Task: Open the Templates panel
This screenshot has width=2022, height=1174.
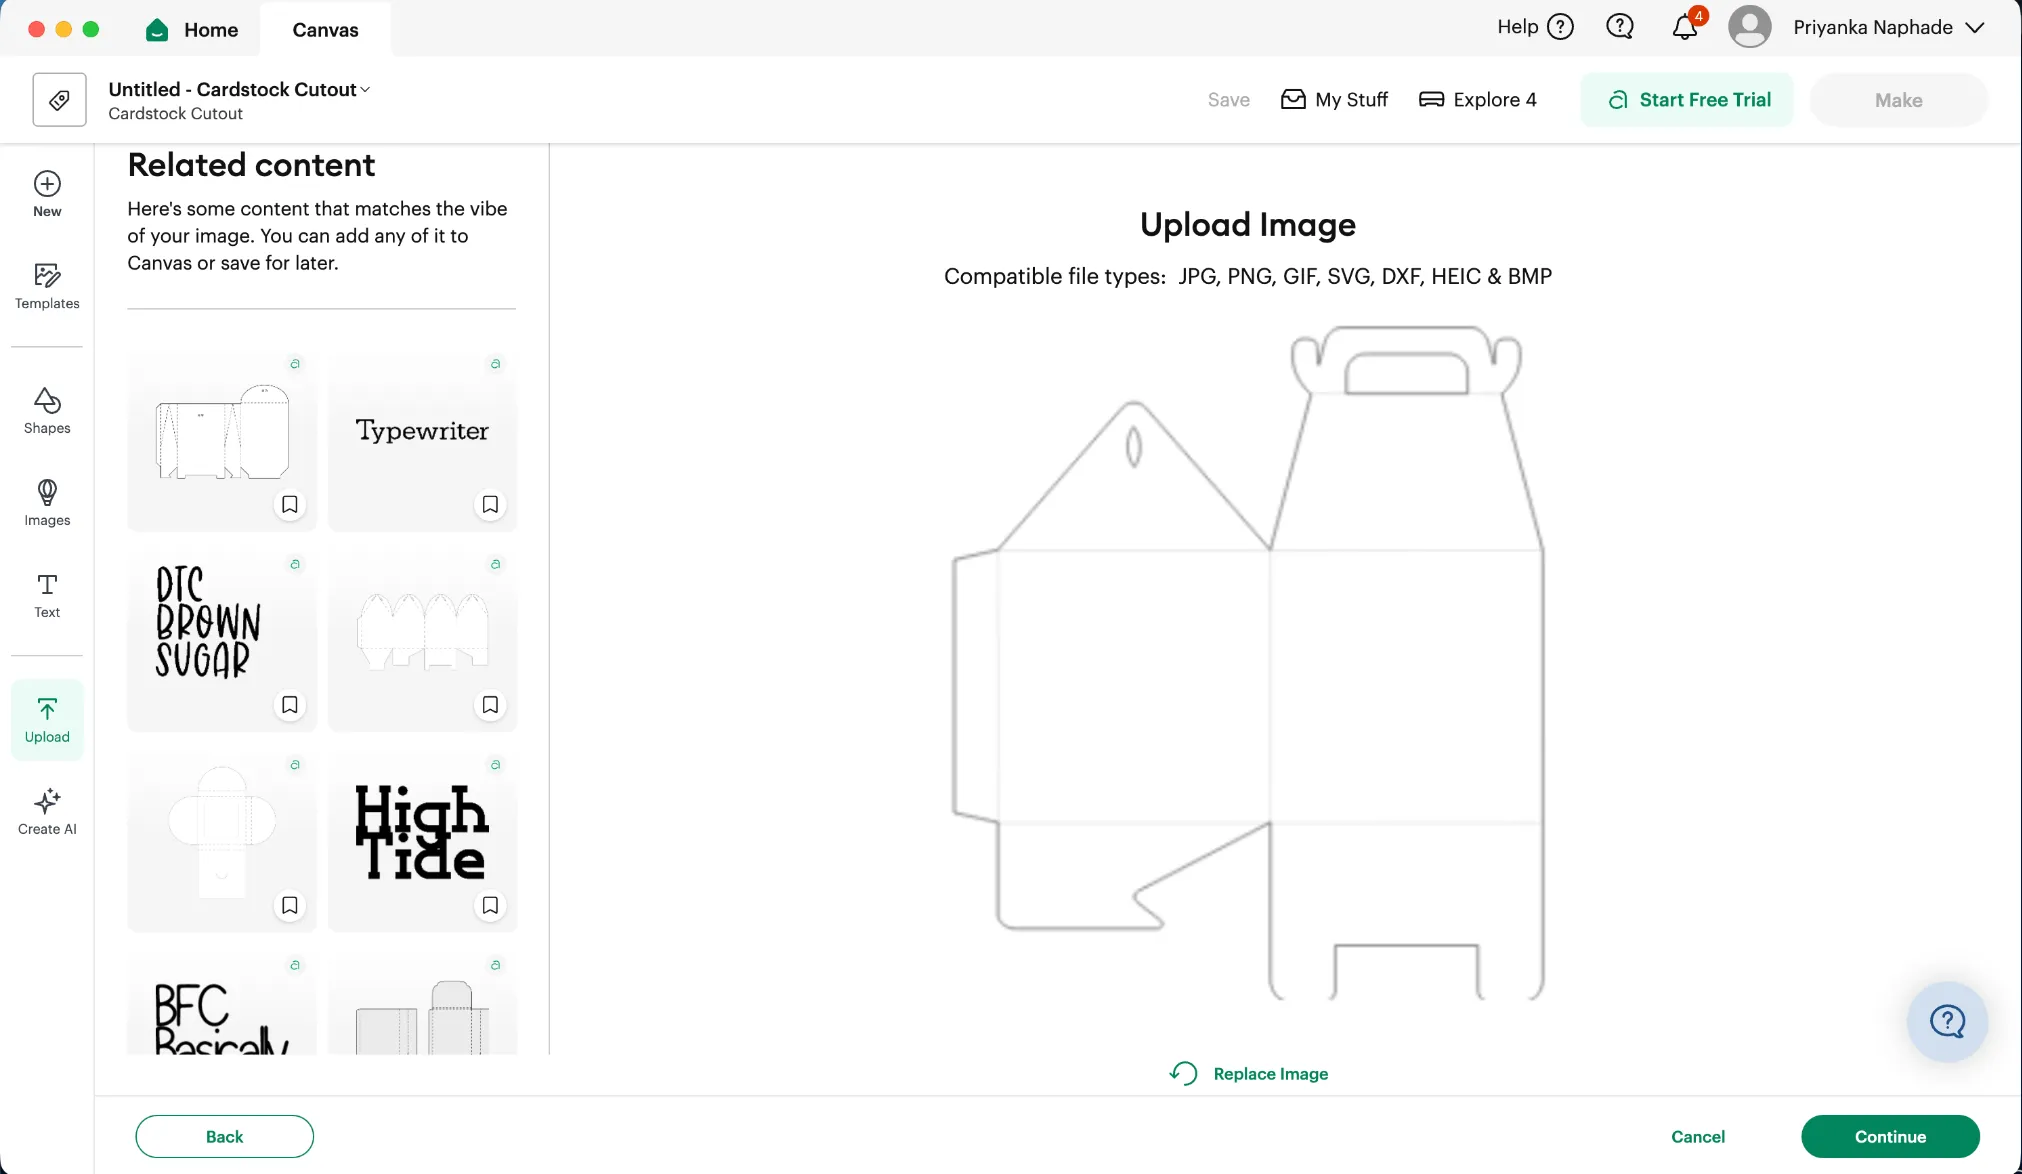Action: (x=47, y=286)
